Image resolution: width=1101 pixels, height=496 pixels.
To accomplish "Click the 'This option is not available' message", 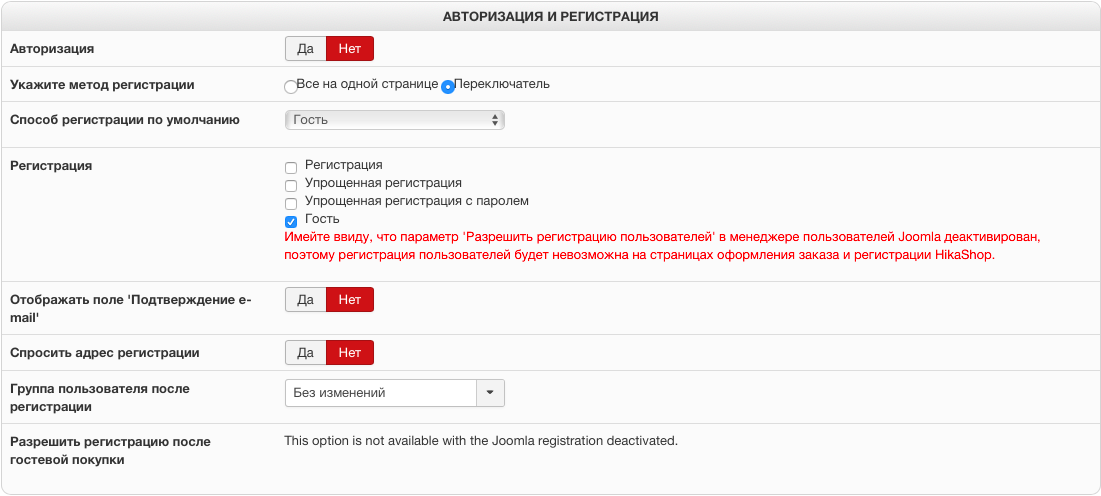I will (x=481, y=440).
